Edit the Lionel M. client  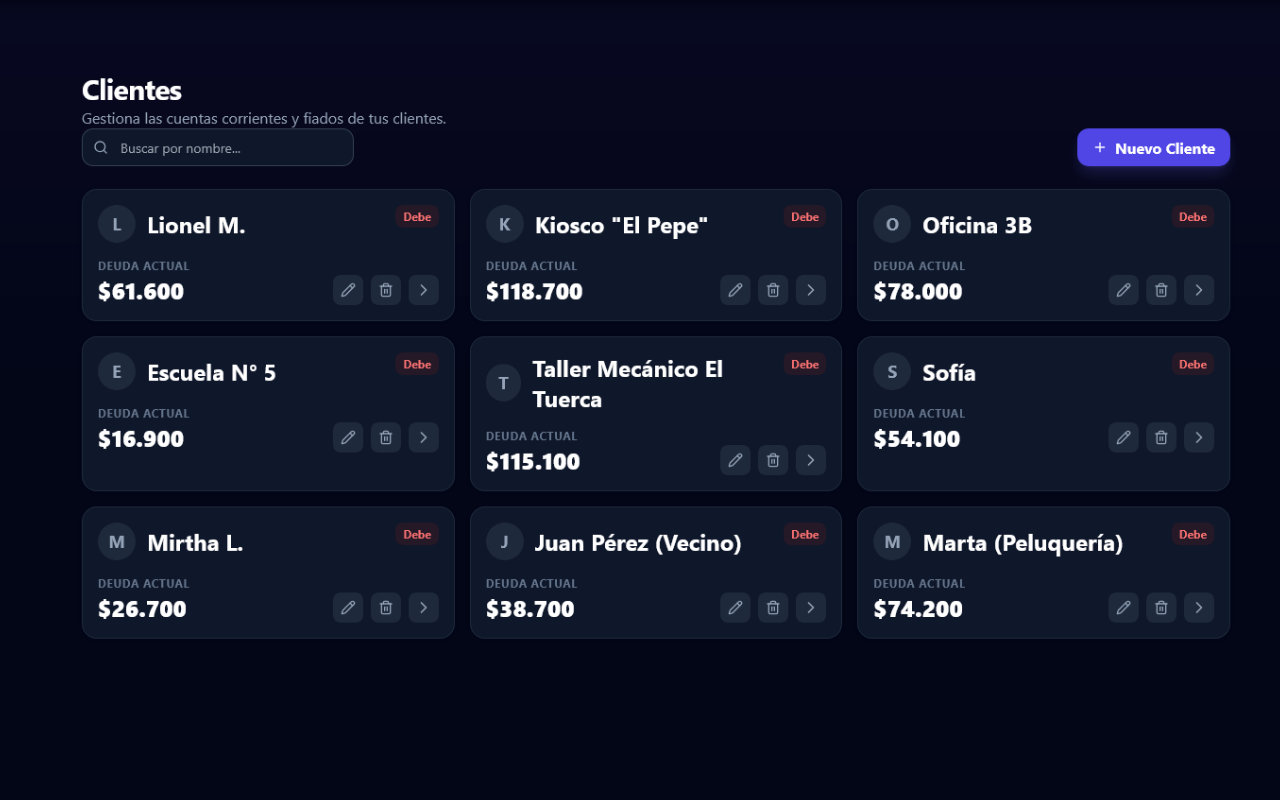click(x=348, y=290)
